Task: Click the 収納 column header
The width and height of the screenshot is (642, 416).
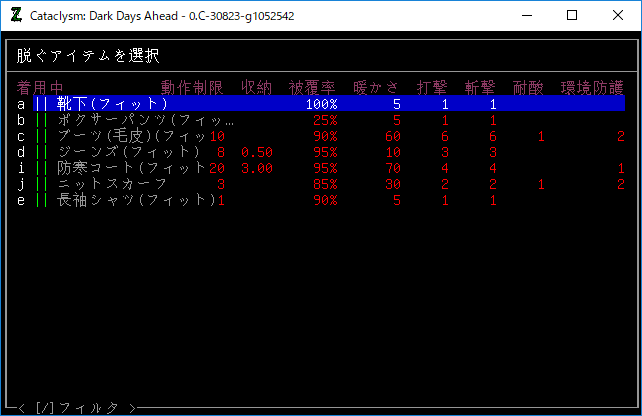Action: point(256,88)
